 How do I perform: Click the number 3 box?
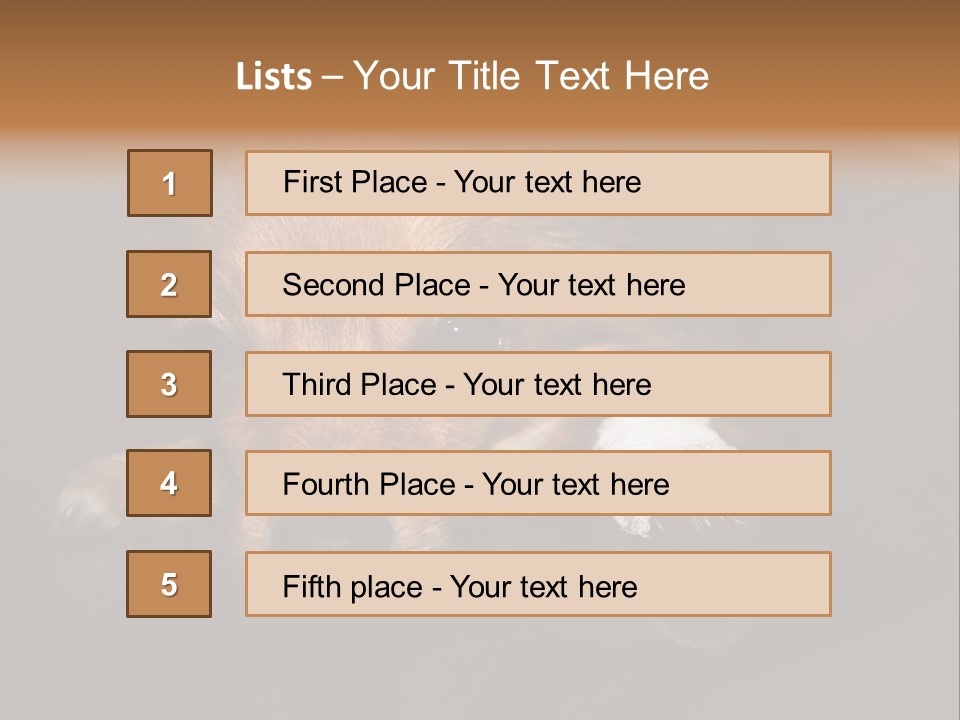click(169, 384)
